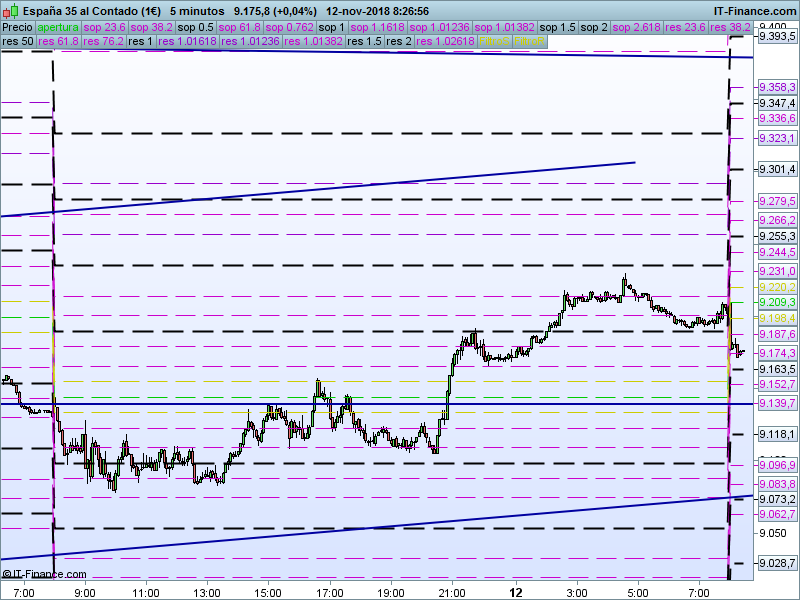
Task: Click the 13:00 time axis label
Action: tap(207, 593)
